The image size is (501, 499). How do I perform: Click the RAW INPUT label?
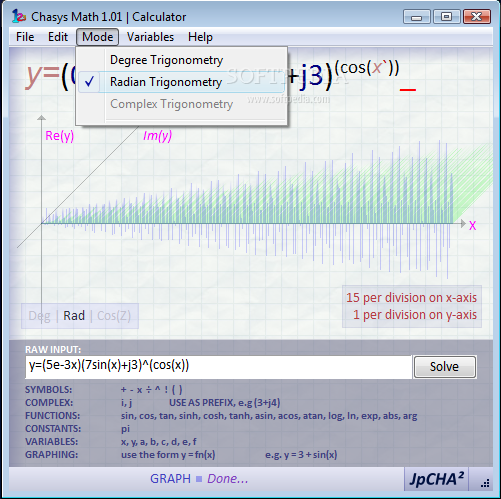click(53, 349)
